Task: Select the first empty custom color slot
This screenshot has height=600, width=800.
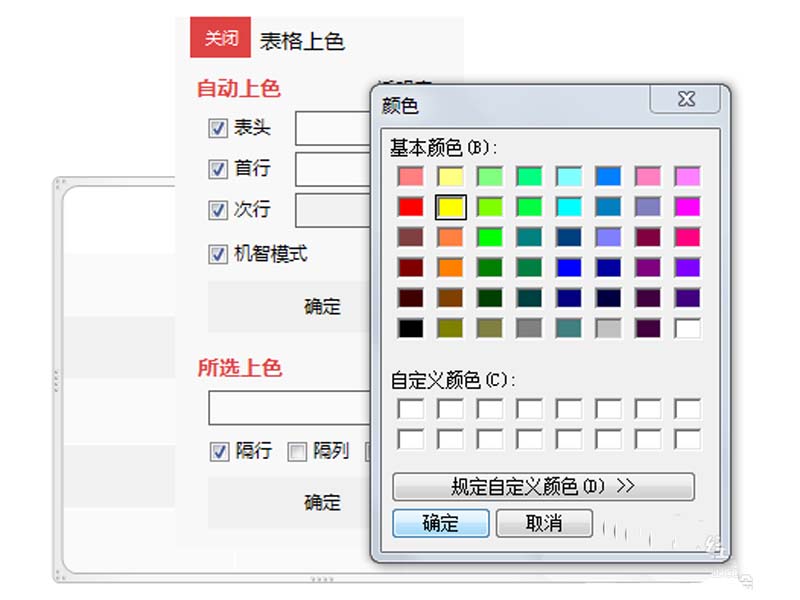Action: (410, 408)
